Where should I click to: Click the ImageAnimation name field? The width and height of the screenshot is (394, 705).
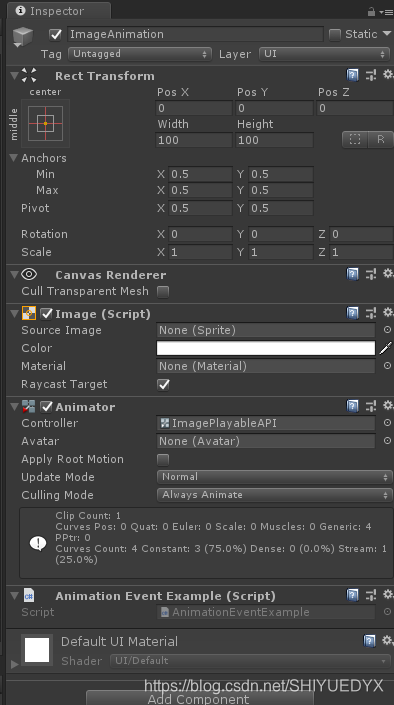click(x=195, y=34)
